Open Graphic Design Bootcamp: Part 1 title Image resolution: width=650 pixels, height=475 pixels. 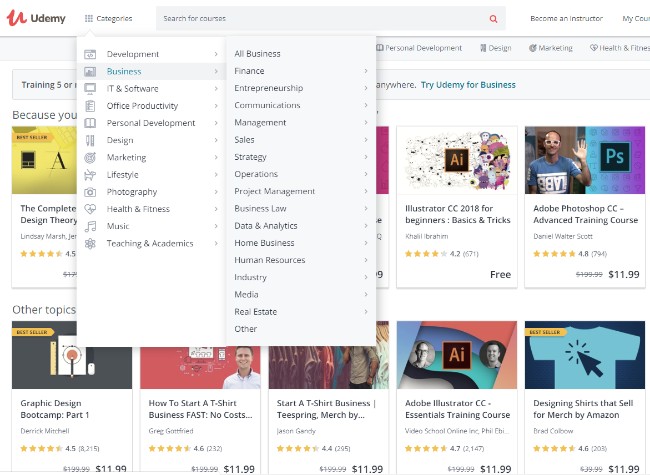tap(55, 409)
